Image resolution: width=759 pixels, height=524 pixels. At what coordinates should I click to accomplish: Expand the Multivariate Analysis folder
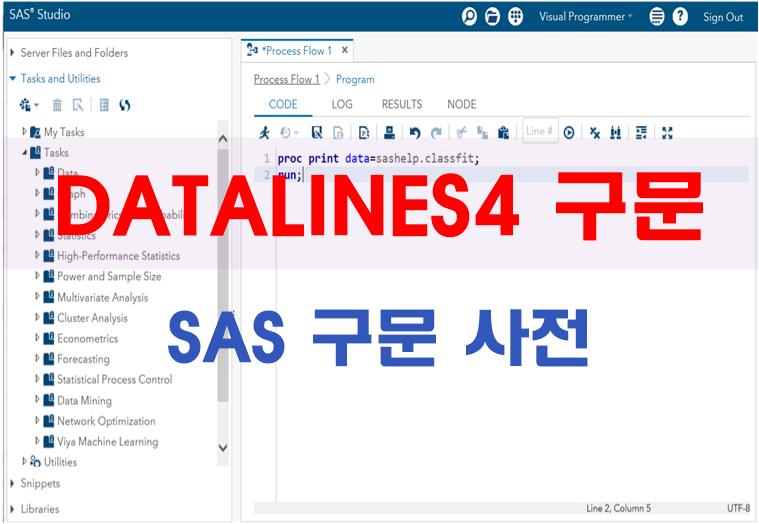pyautogui.click(x=37, y=297)
